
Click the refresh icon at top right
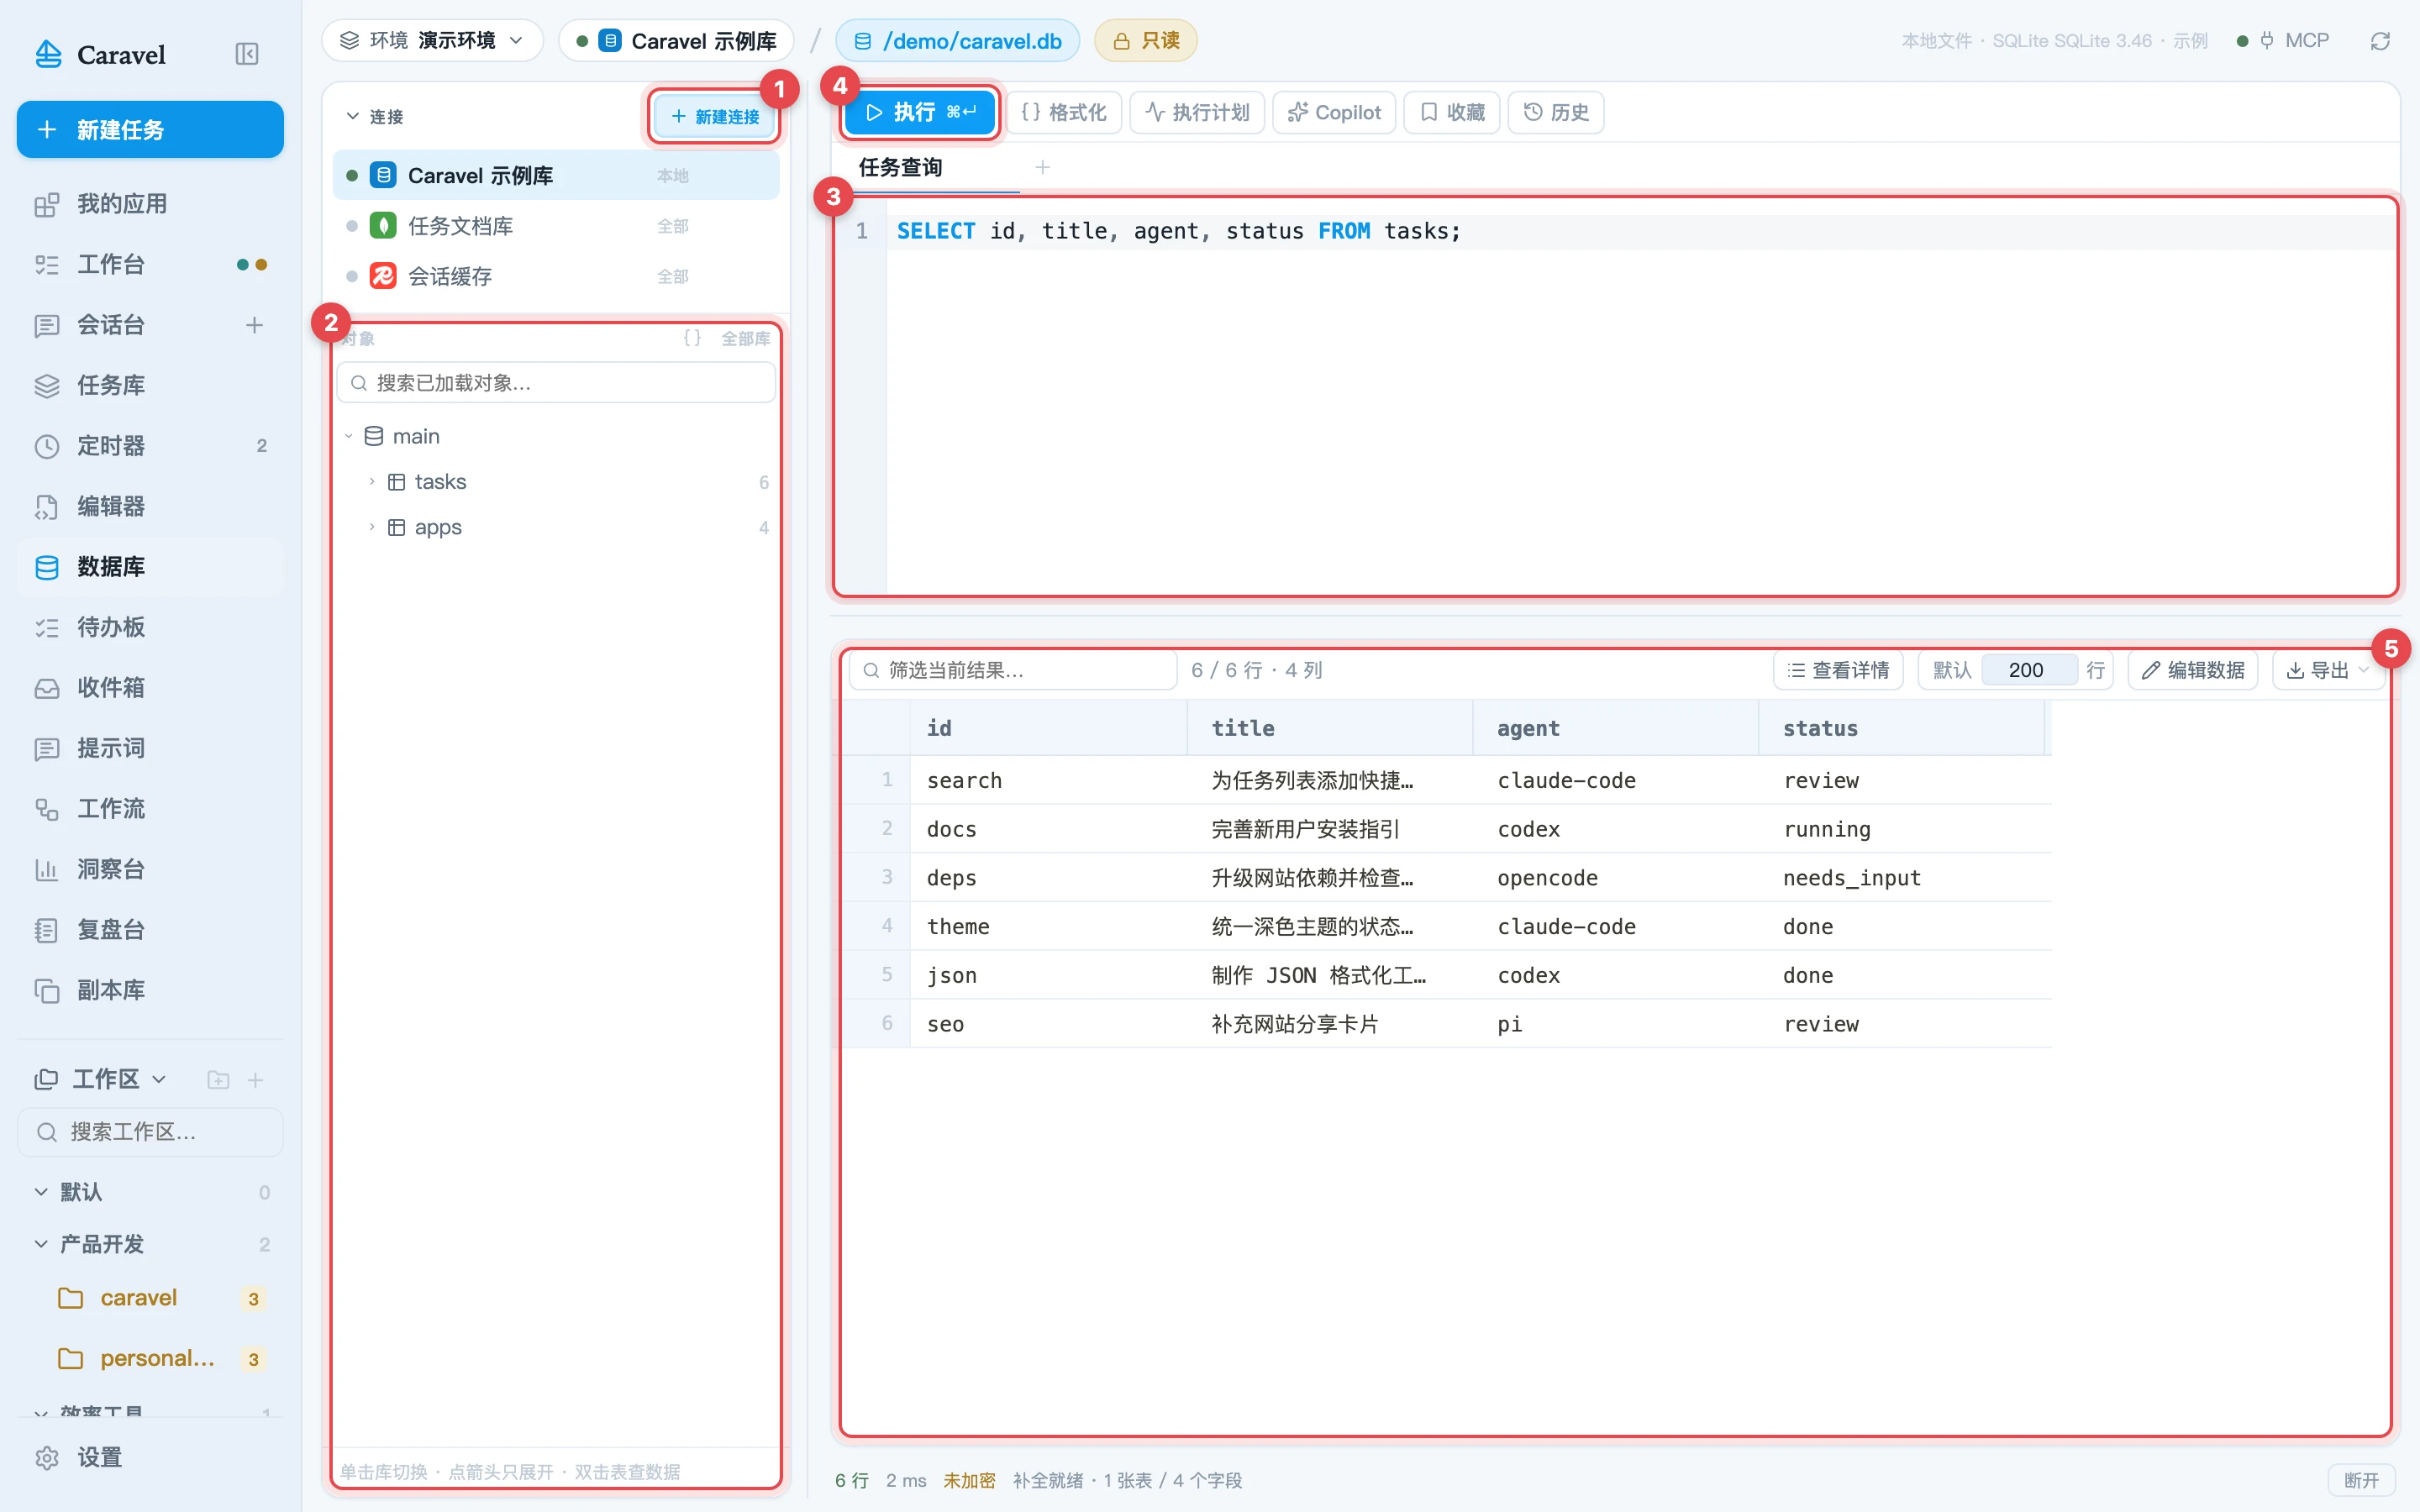click(x=2380, y=41)
